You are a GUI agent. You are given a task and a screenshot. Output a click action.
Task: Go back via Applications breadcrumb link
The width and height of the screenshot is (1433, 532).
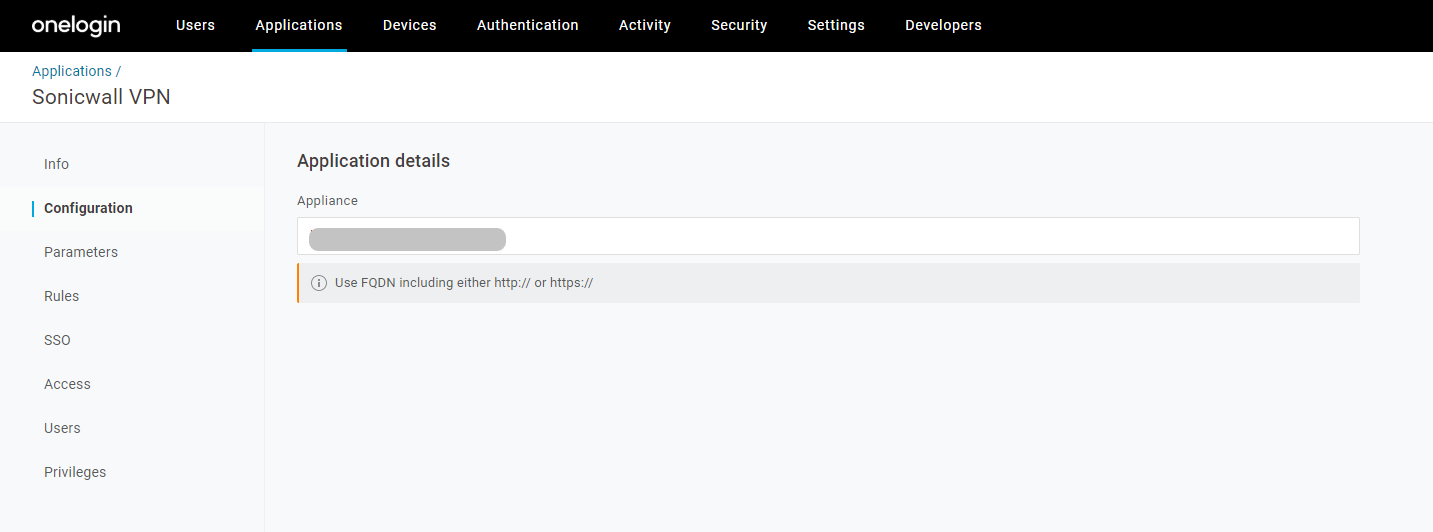point(72,71)
